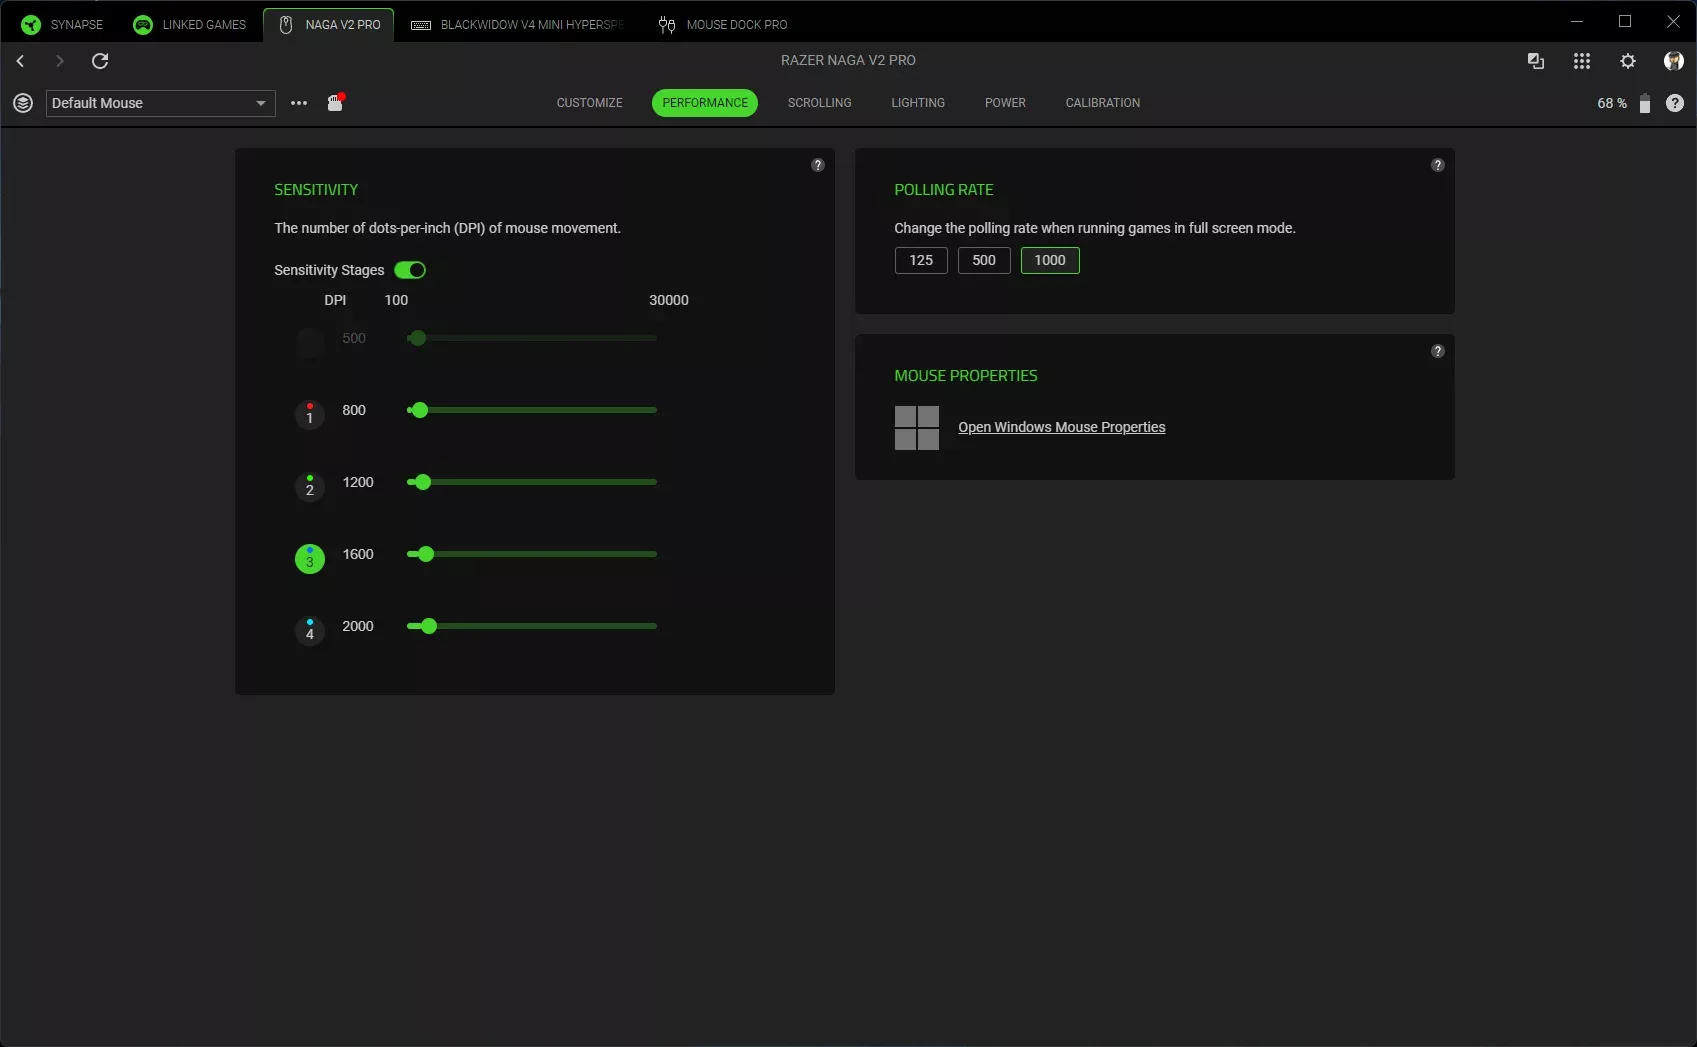Open the Linked Games tab

point(190,24)
